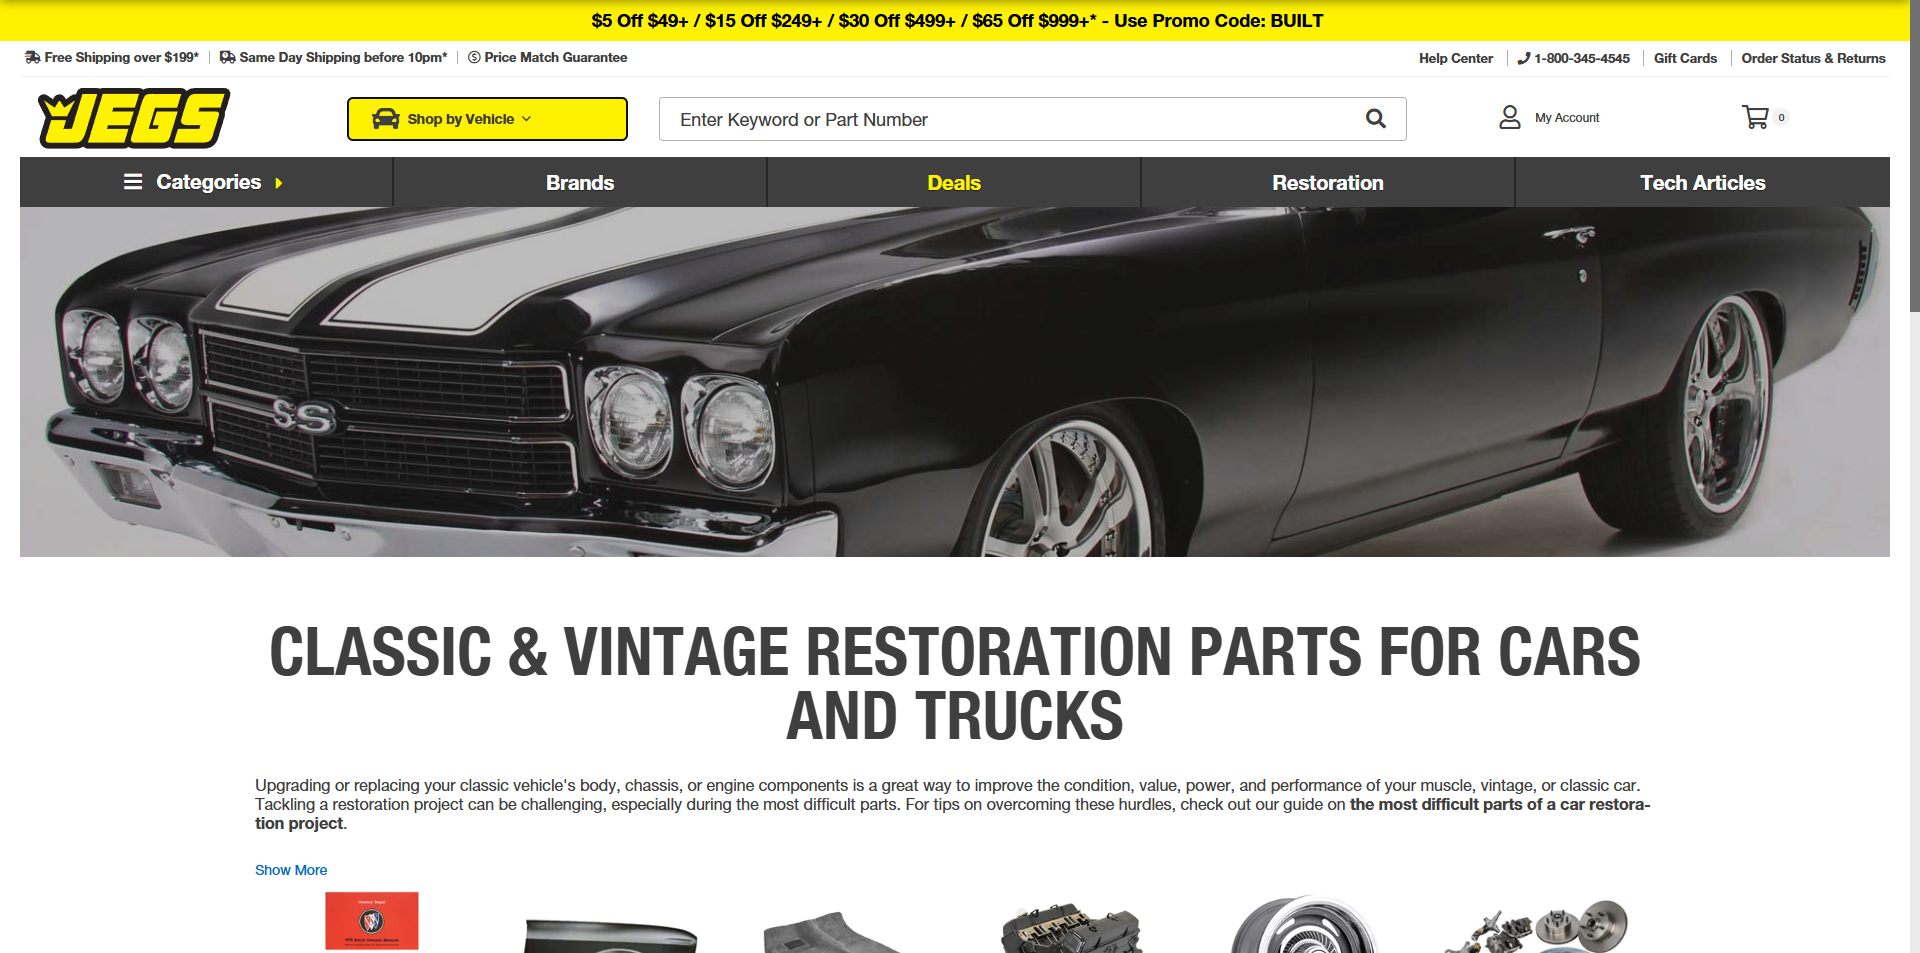Screen dimensions: 1920x953
Task: Click the brake disc kit thumbnail
Action: tap(1536, 926)
